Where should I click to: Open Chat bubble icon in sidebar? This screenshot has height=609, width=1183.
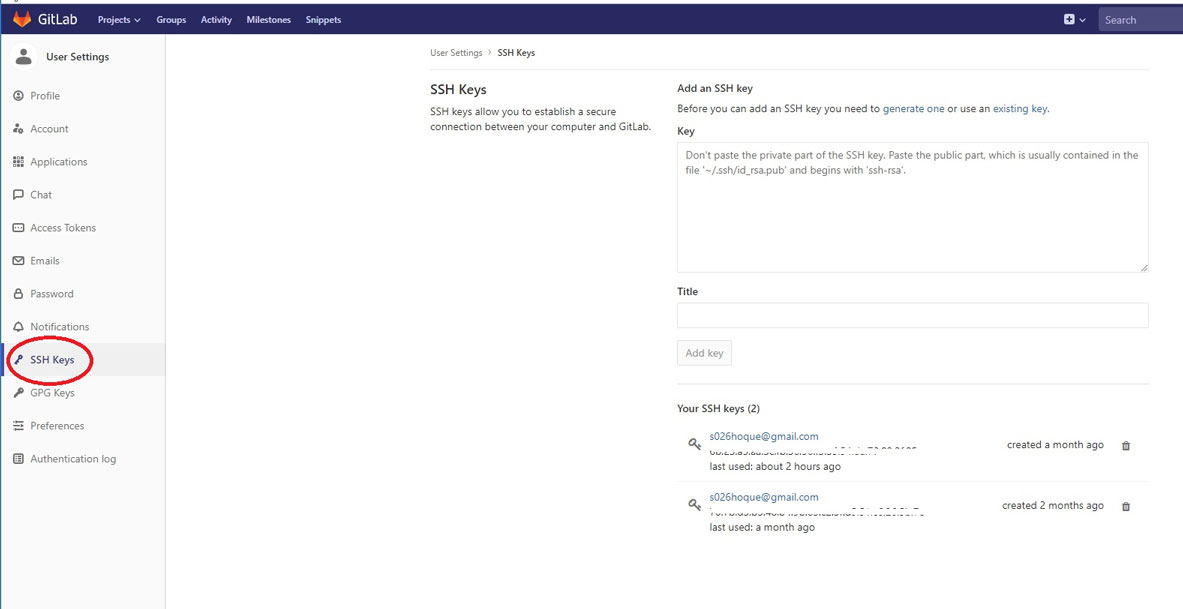pos(19,195)
